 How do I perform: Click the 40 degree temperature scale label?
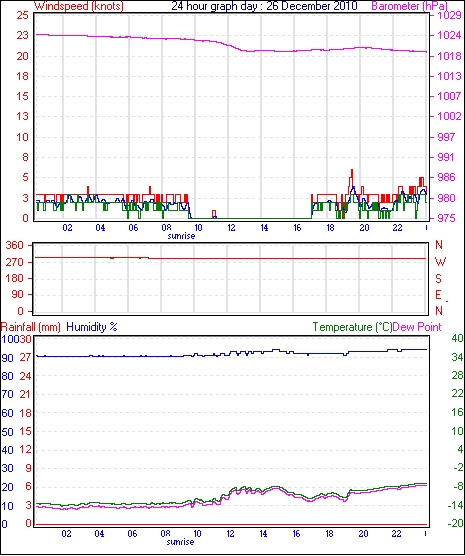[x=457, y=338]
